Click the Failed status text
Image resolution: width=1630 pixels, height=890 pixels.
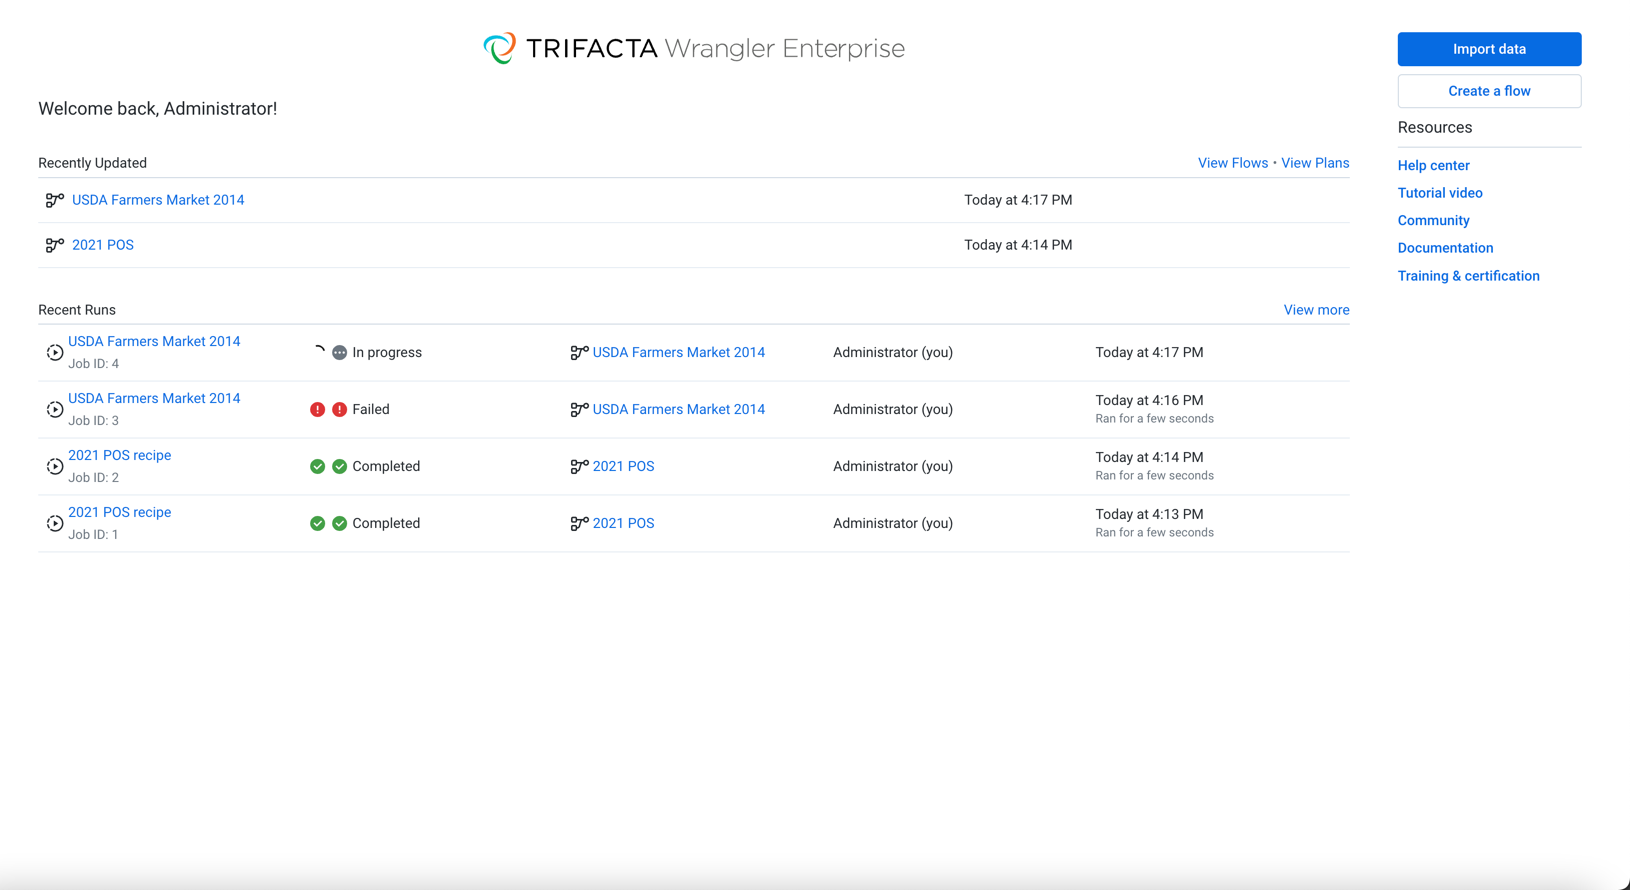(371, 409)
